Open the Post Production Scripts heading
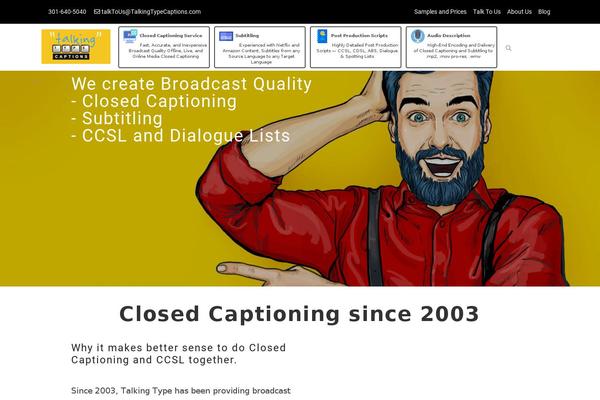This screenshot has width=600, height=400. coord(359,35)
